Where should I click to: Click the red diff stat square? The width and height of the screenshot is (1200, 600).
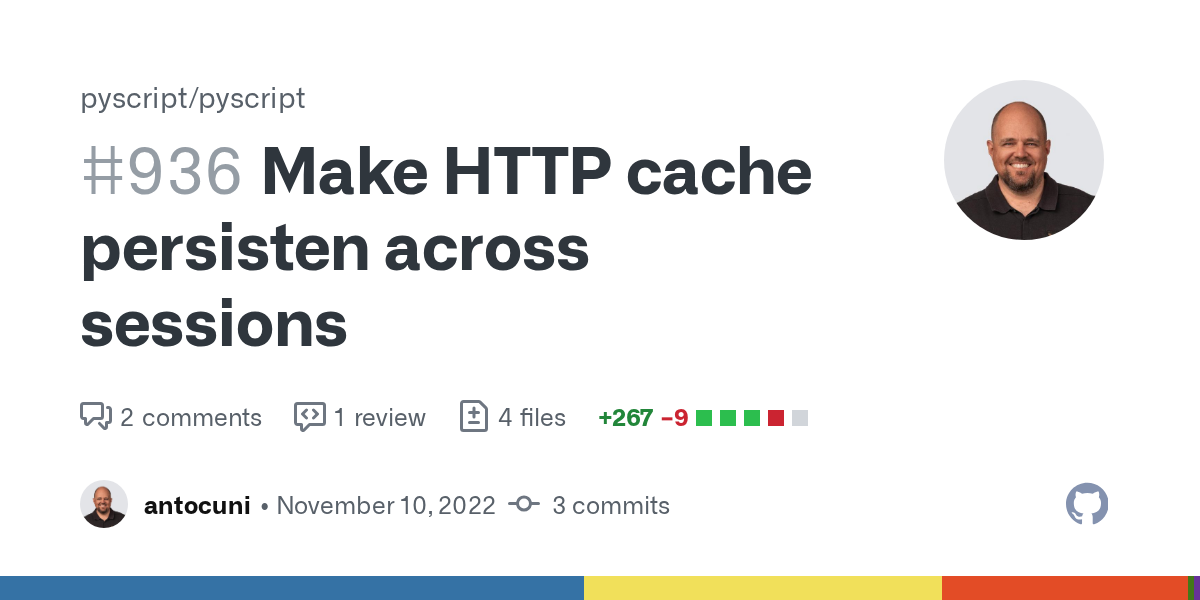tap(776, 418)
